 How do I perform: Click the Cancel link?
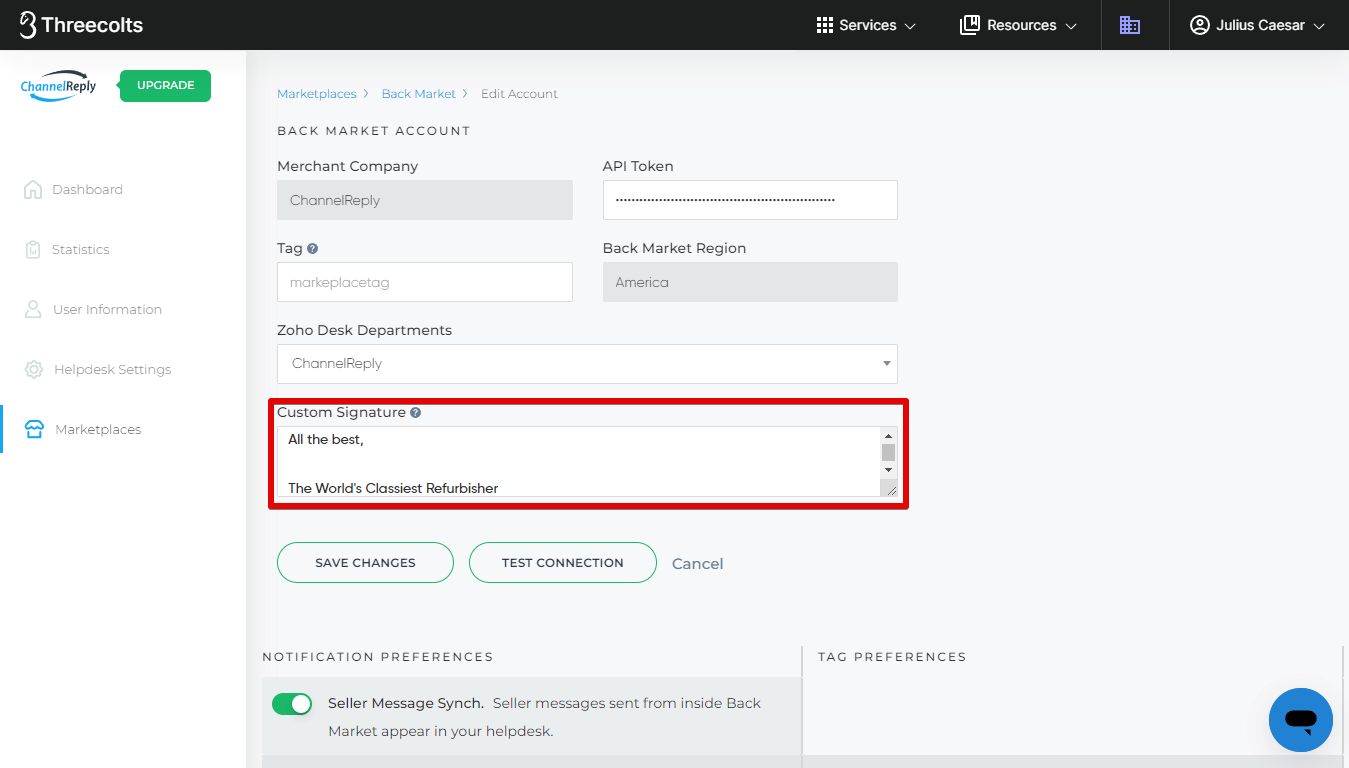coord(697,564)
